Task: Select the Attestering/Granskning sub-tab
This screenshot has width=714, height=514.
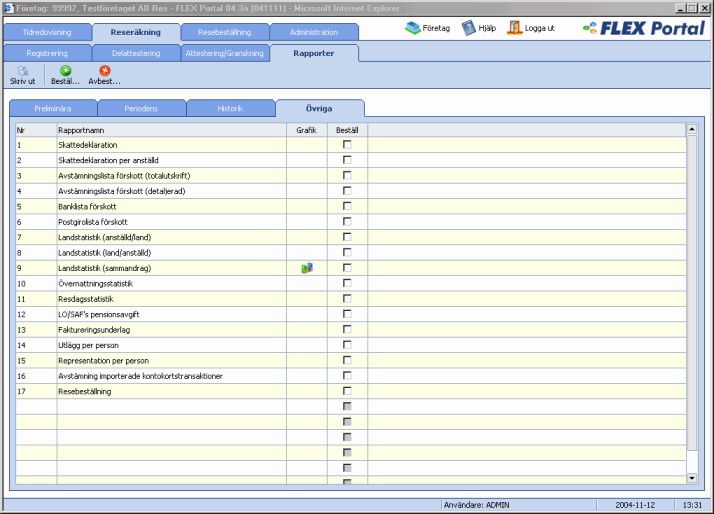Action: (x=225, y=52)
